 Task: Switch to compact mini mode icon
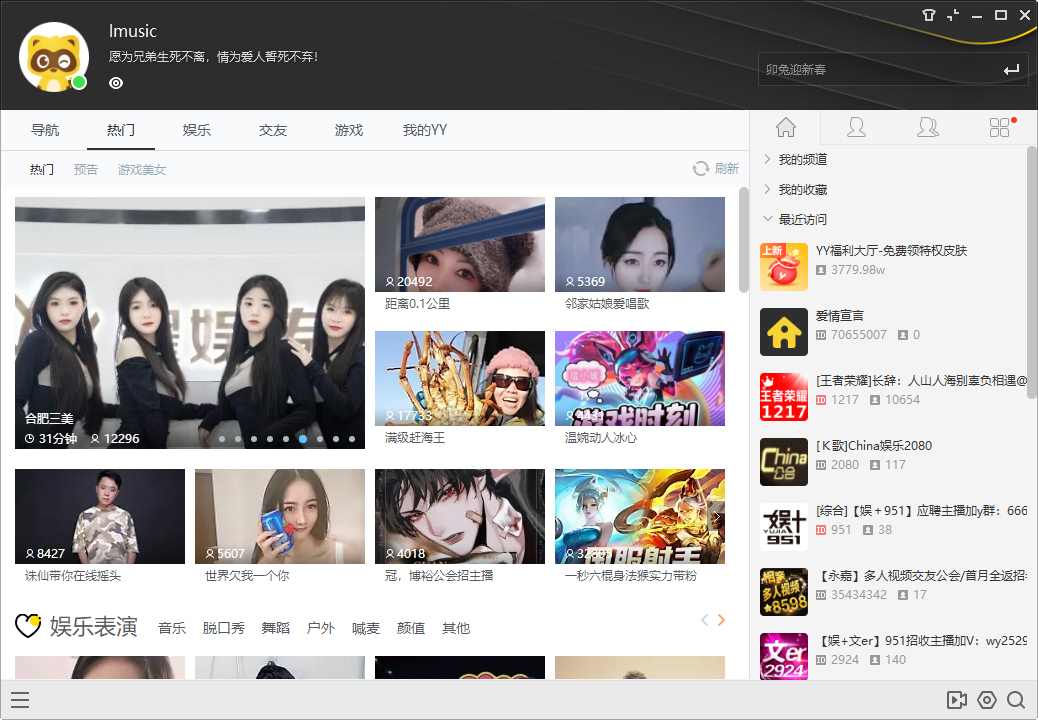953,15
